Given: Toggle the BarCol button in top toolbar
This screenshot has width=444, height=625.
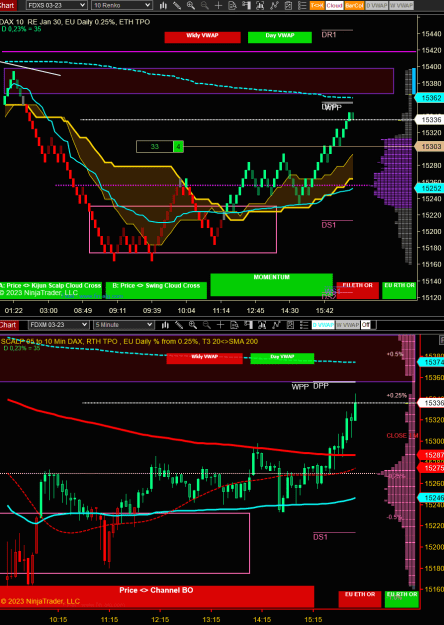Looking at the screenshot, I should pos(354,5).
